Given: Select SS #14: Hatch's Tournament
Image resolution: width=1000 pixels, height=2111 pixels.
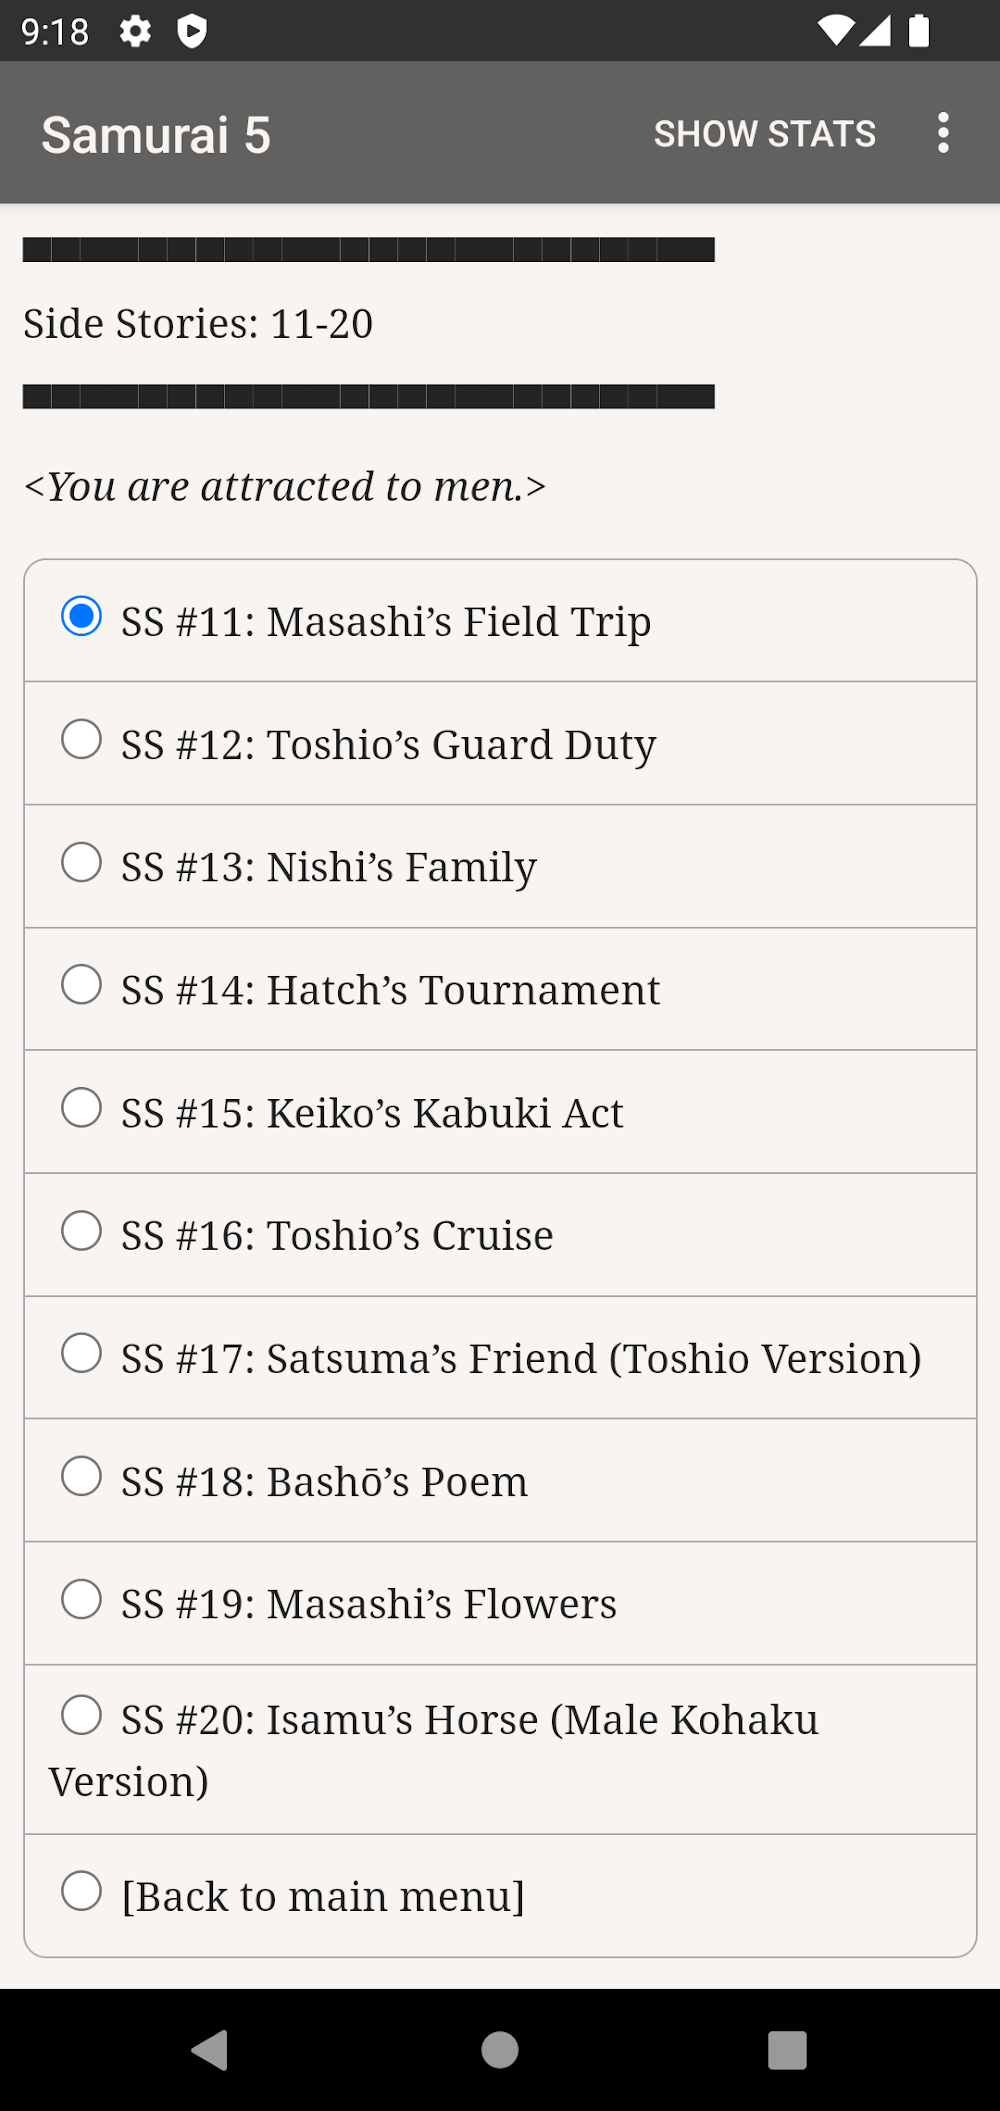Looking at the screenshot, I should pos(500,989).
